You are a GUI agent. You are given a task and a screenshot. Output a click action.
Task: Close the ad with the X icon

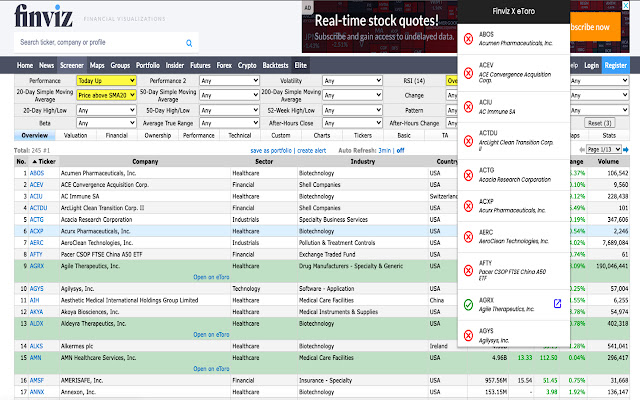[x=625, y=5]
